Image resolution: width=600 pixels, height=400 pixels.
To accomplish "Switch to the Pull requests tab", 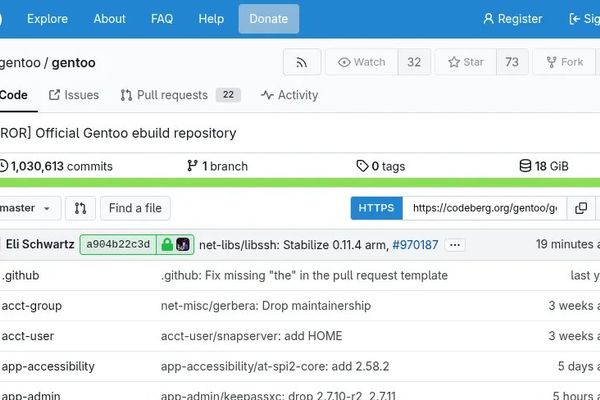I will (x=180, y=95).
